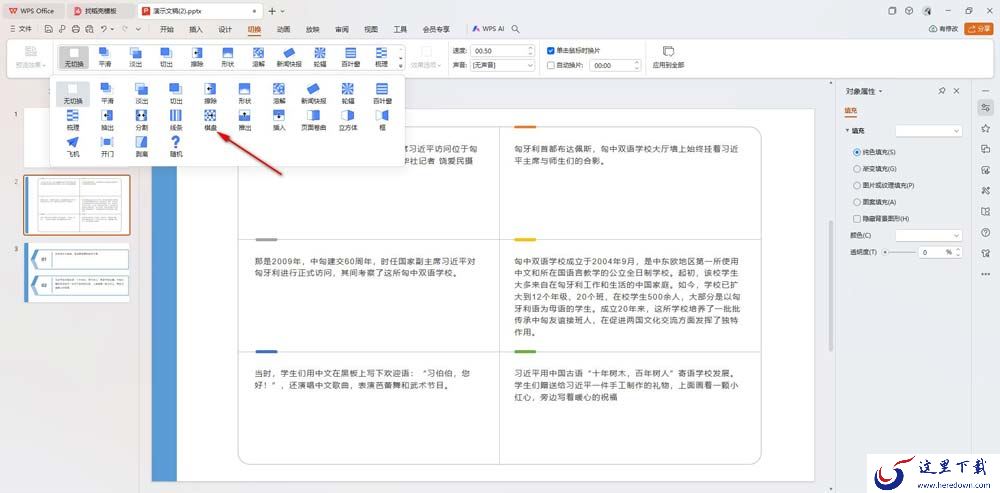Viewport: 1000px width, 493px height.
Task: Select slide 2 thumbnail
Action: (77, 205)
